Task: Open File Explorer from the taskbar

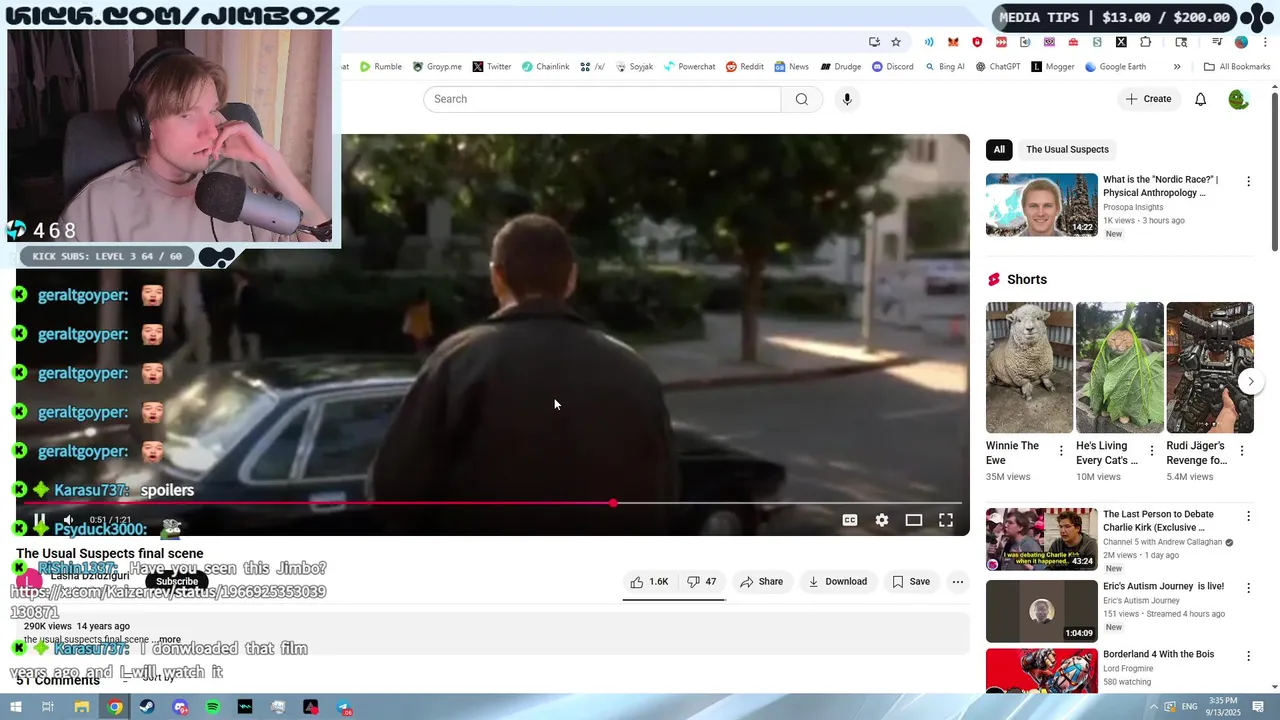Action: [82, 707]
